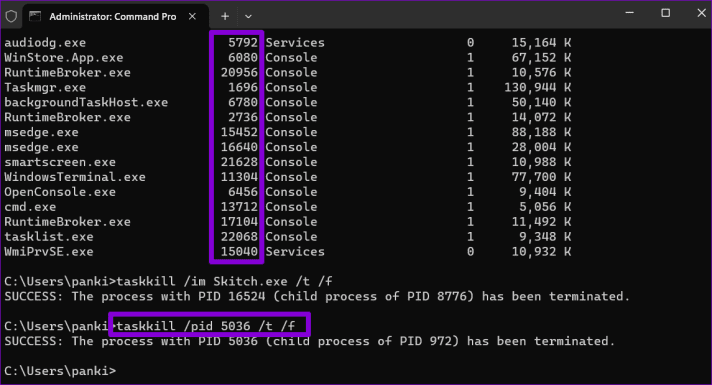Viewport: 712px width, 385px height.
Task: Click memory usage 5,056 K
Action: [545, 207]
